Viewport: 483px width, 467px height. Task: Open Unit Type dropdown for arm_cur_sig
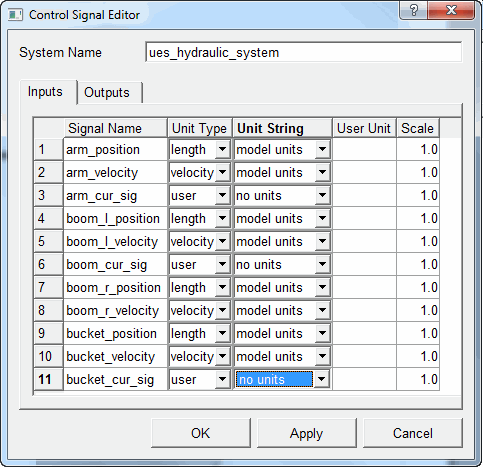tap(222, 195)
